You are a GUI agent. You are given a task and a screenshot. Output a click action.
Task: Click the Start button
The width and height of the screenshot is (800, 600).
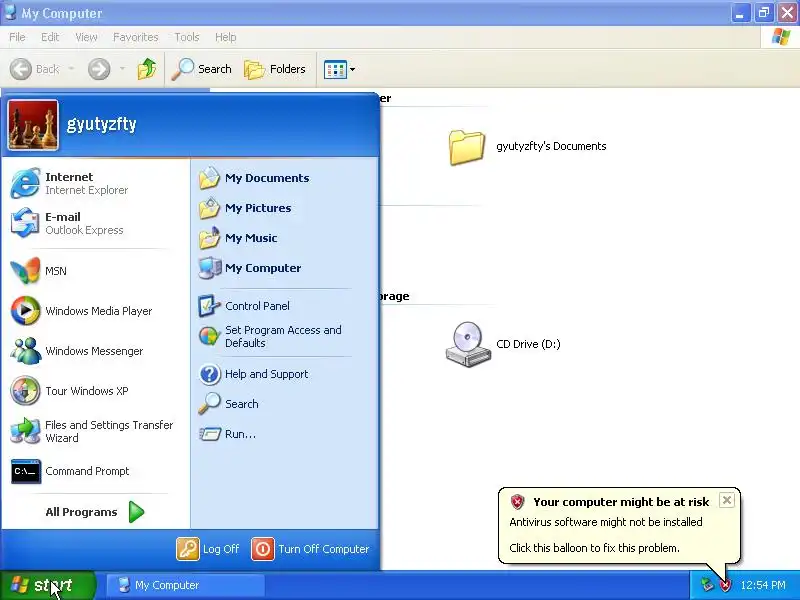click(x=47, y=585)
